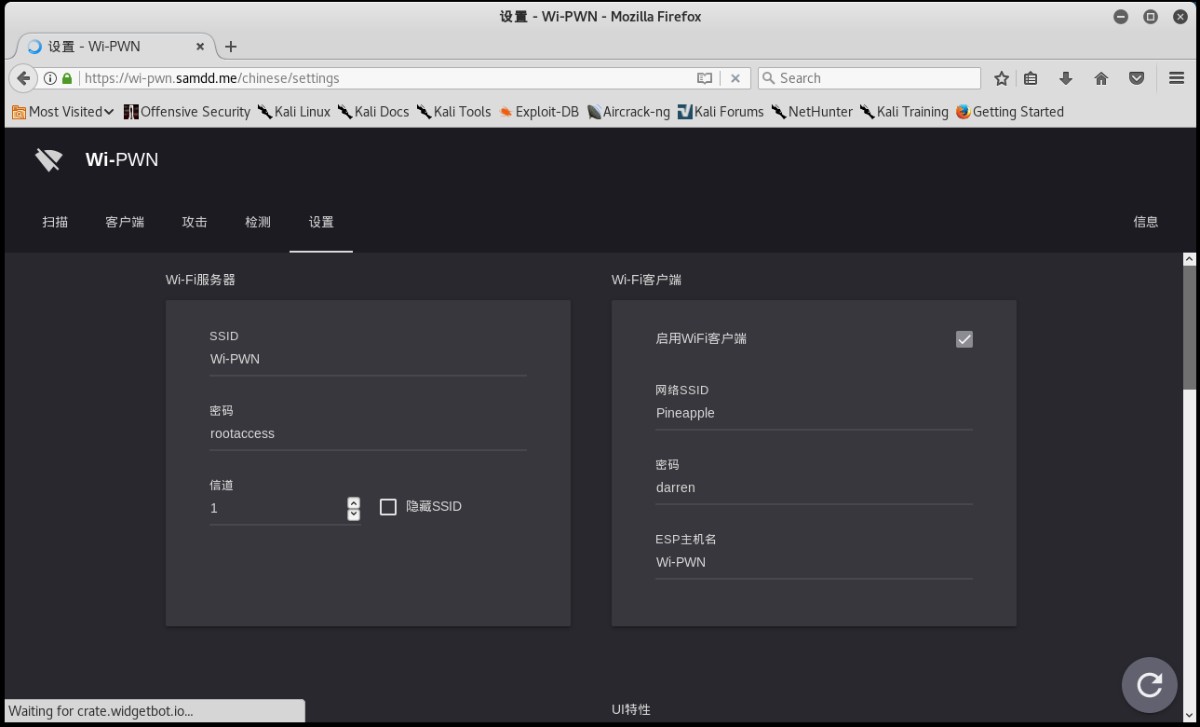The image size is (1200, 727).
Task: Open the 攻击 tab
Action: point(195,222)
